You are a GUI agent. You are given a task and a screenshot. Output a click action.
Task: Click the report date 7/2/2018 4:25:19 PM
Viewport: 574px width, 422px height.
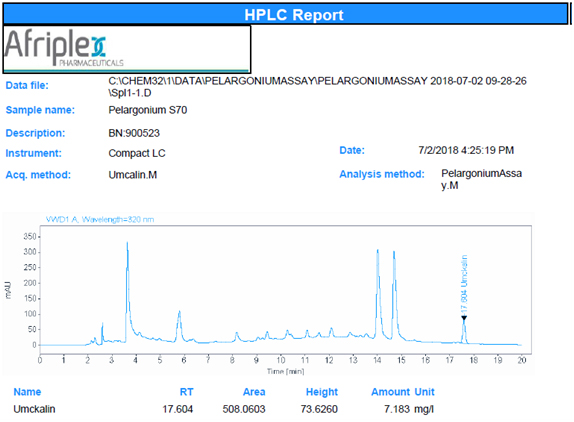coord(466,150)
